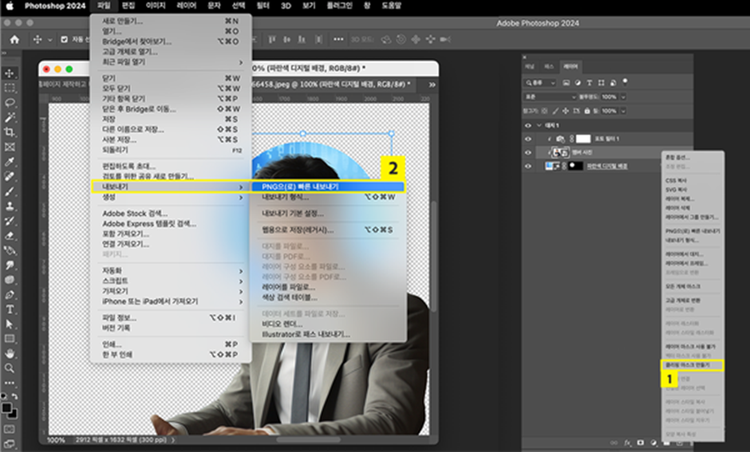Image resolution: width=750 pixels, height=452 pixels.
Task: Select the Move tool in the toolbox
Action: click(10, 73)
